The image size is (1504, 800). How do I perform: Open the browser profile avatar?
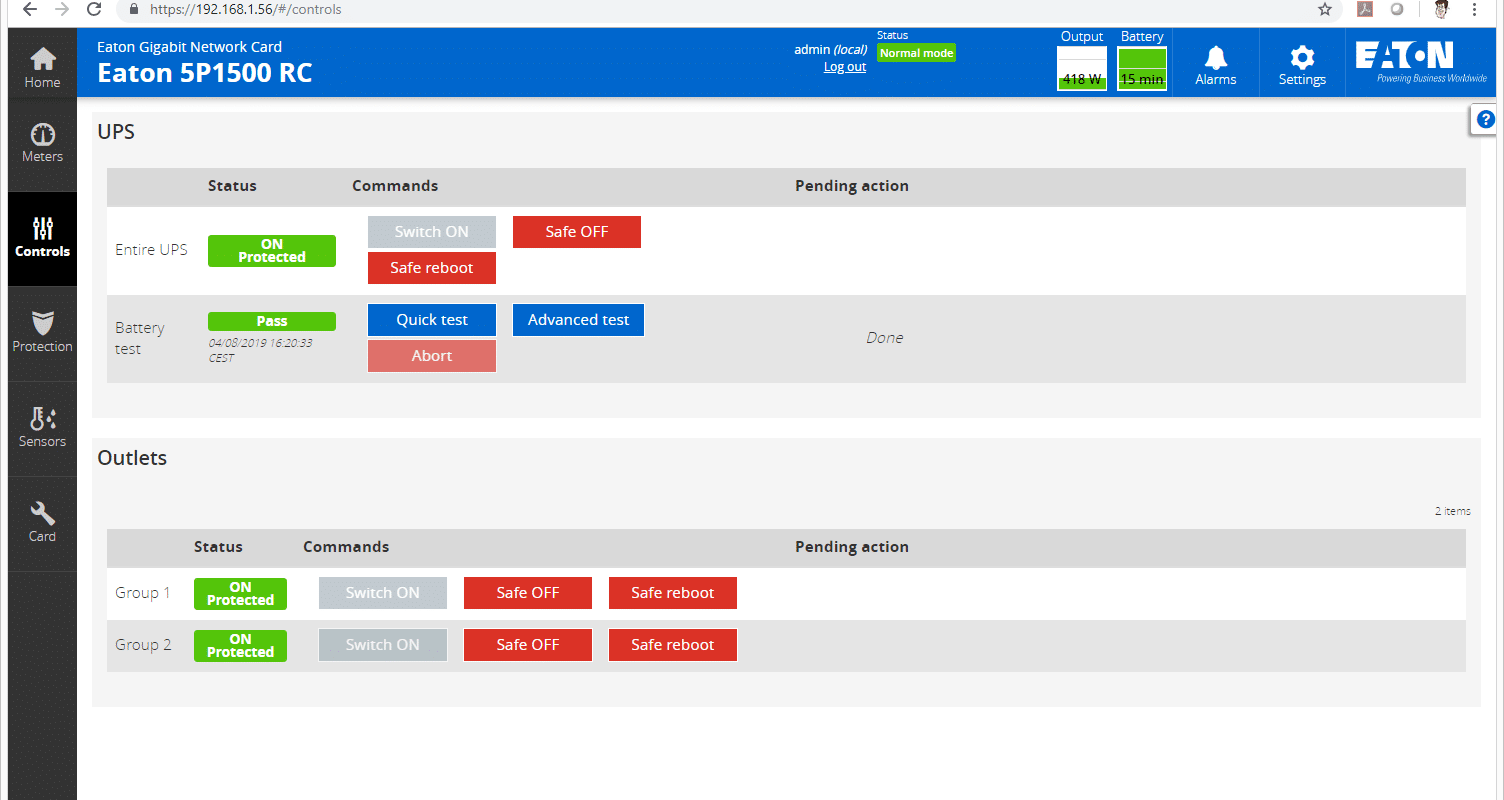pyautogui.click(x=1441, y=9)
